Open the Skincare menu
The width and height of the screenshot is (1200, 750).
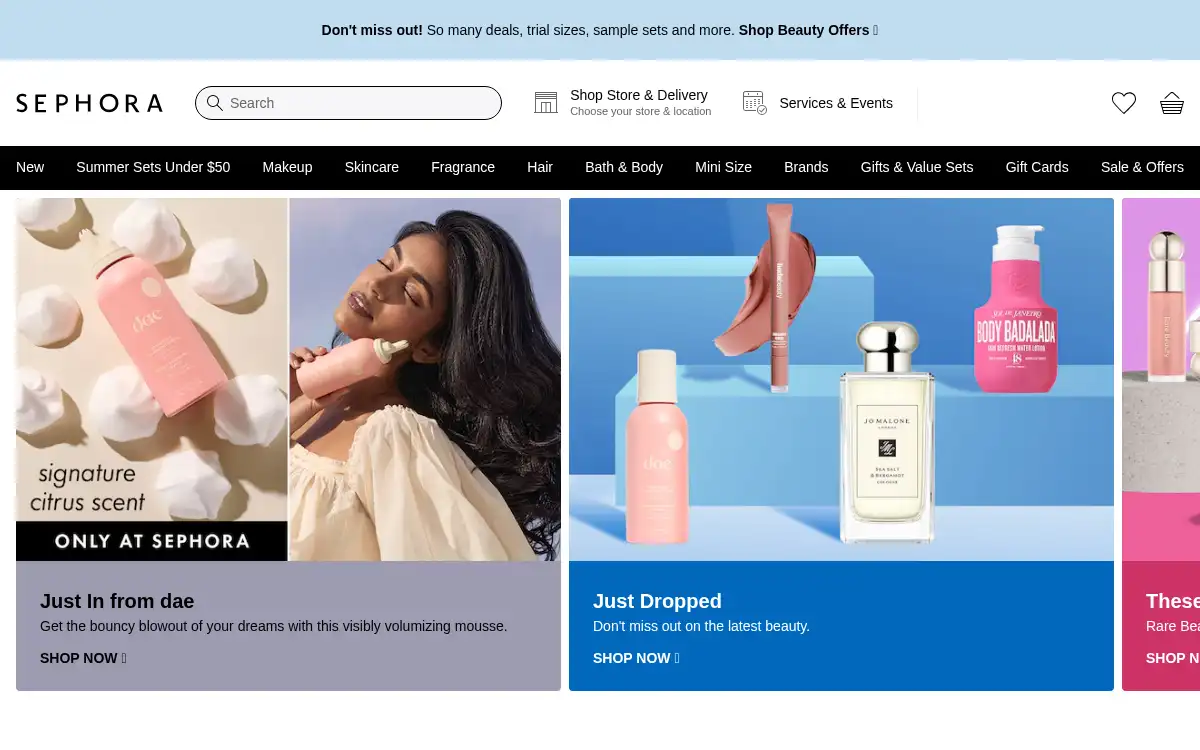pos(372,167)
